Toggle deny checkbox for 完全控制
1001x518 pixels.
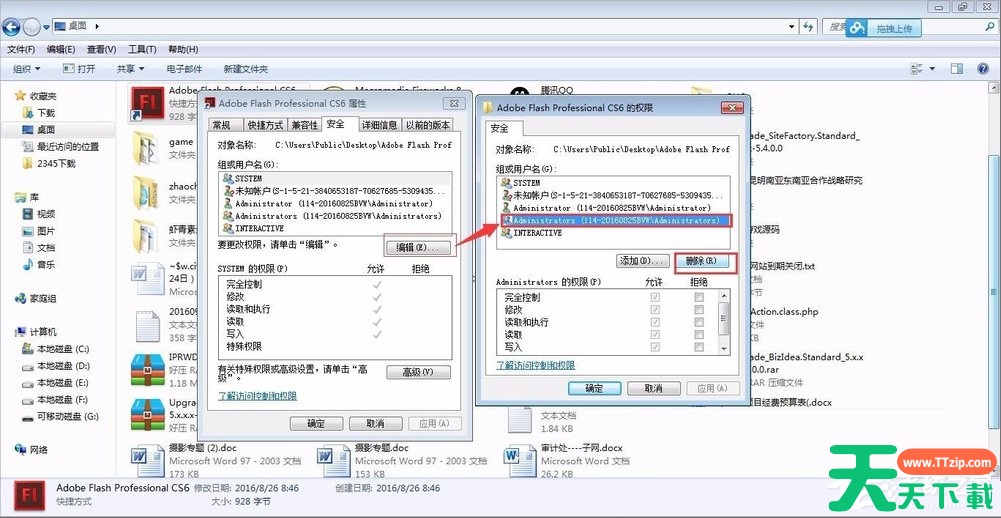[700, 297]
